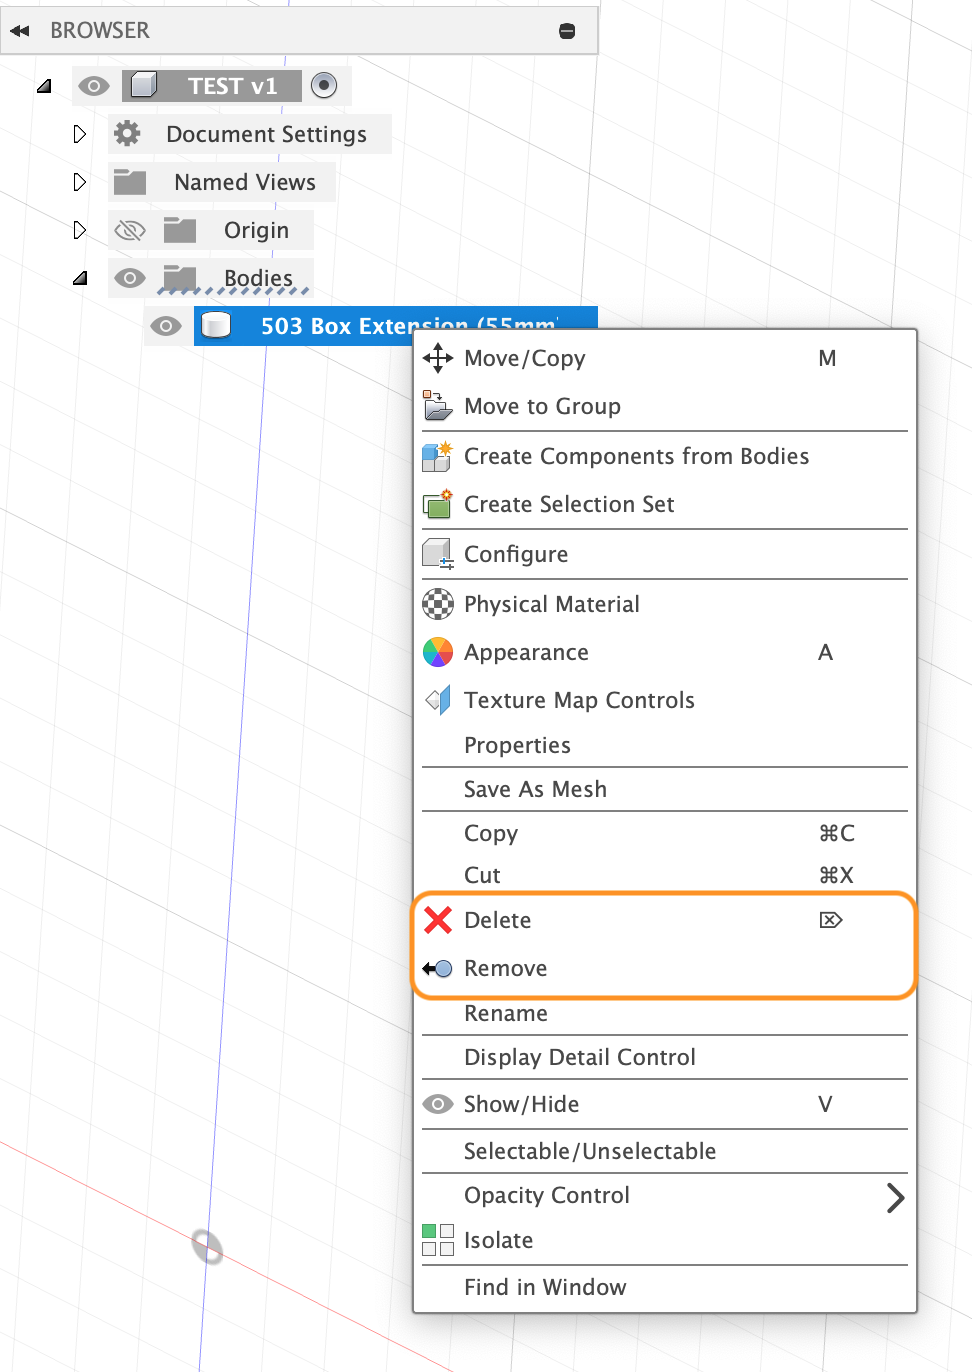The height and width of the screenshot is (1372, 972).
Task: Open Appearance from context menu
Action: (x=665, y=652)
